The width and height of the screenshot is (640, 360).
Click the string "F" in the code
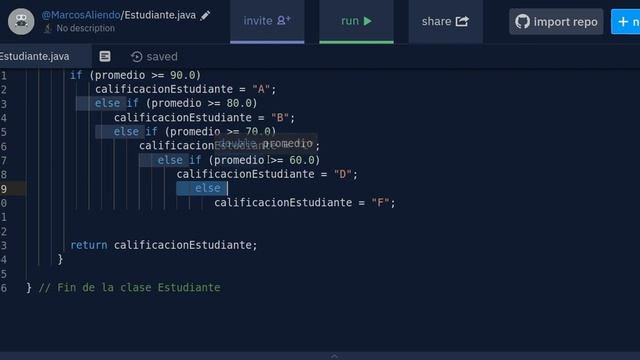[380, 202]
